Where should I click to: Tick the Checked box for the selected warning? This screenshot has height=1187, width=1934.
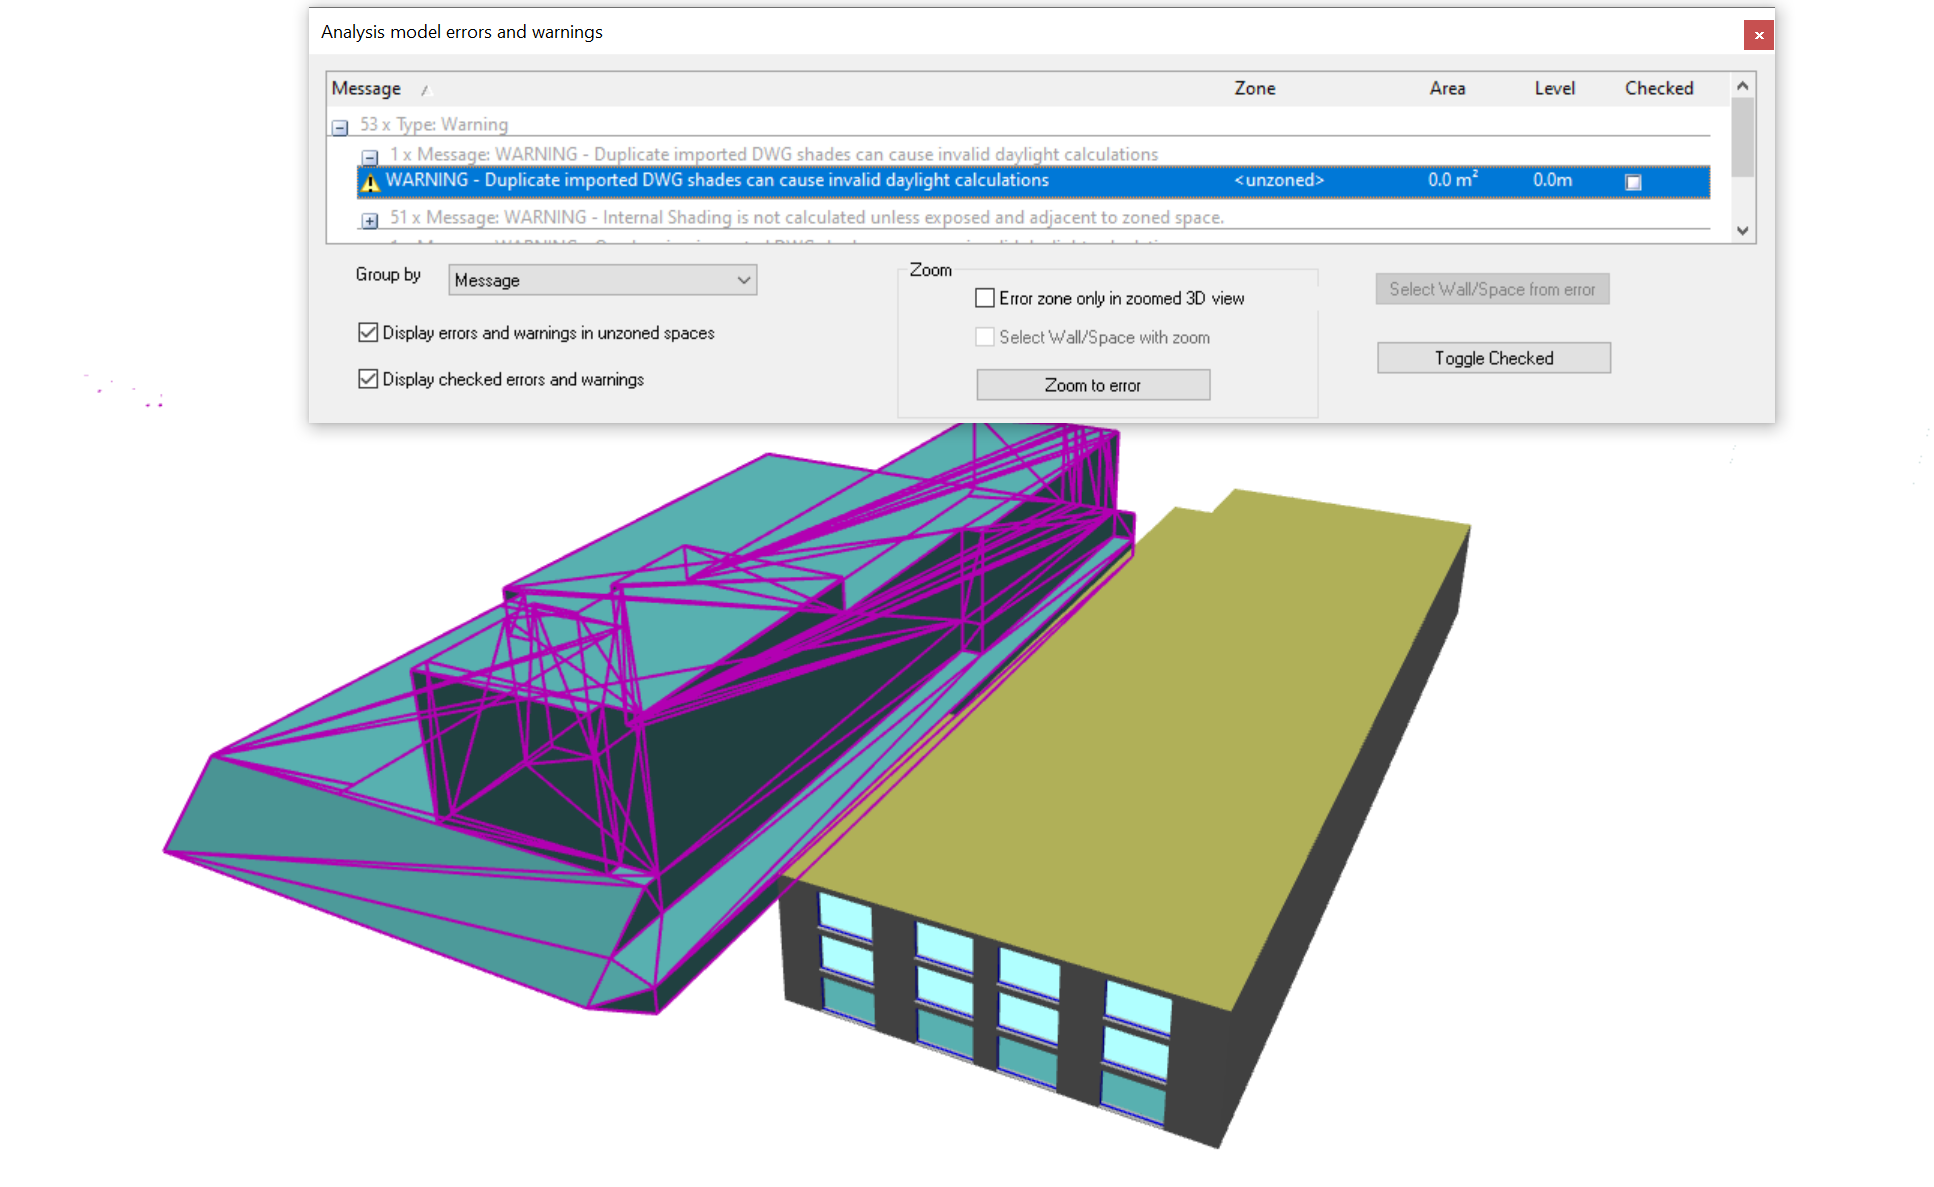(1633, 182)
